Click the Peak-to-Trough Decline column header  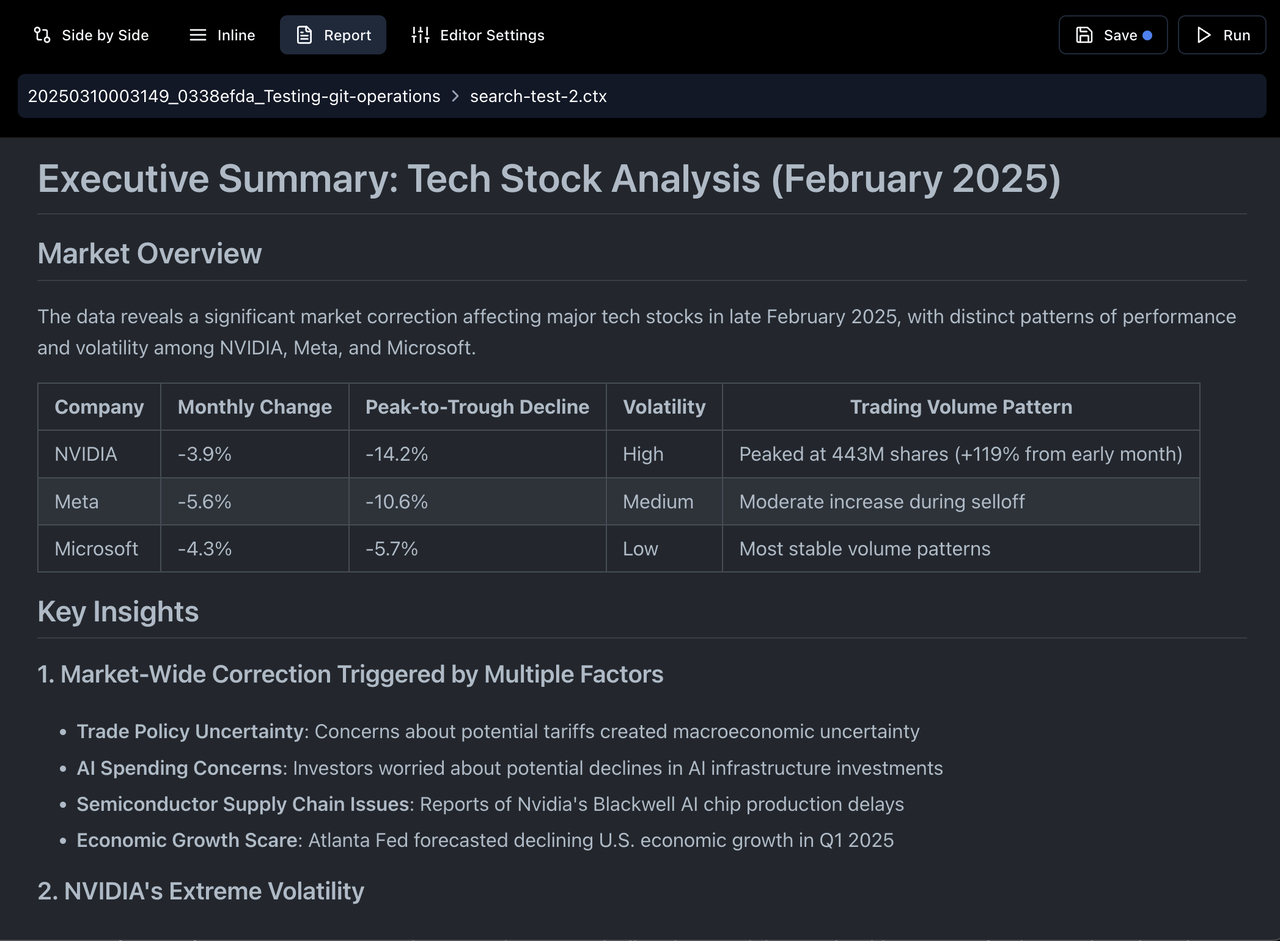click(477, 407)
